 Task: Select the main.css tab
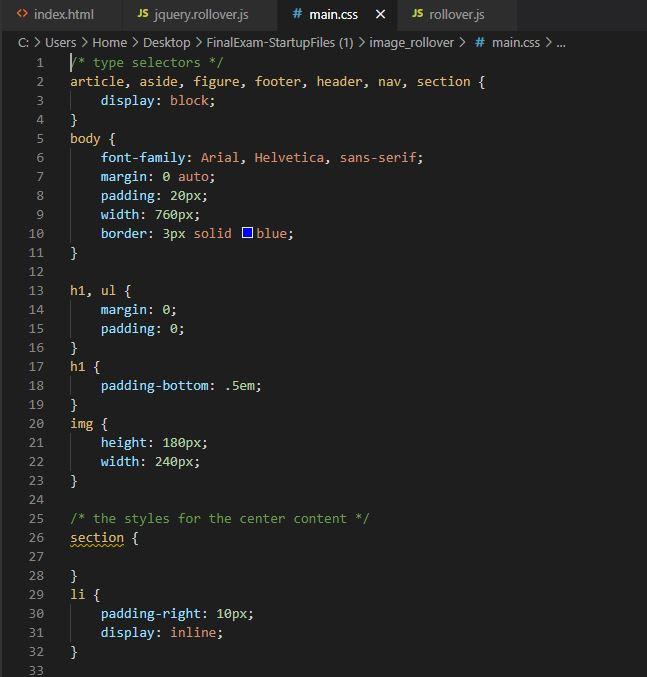333,14
